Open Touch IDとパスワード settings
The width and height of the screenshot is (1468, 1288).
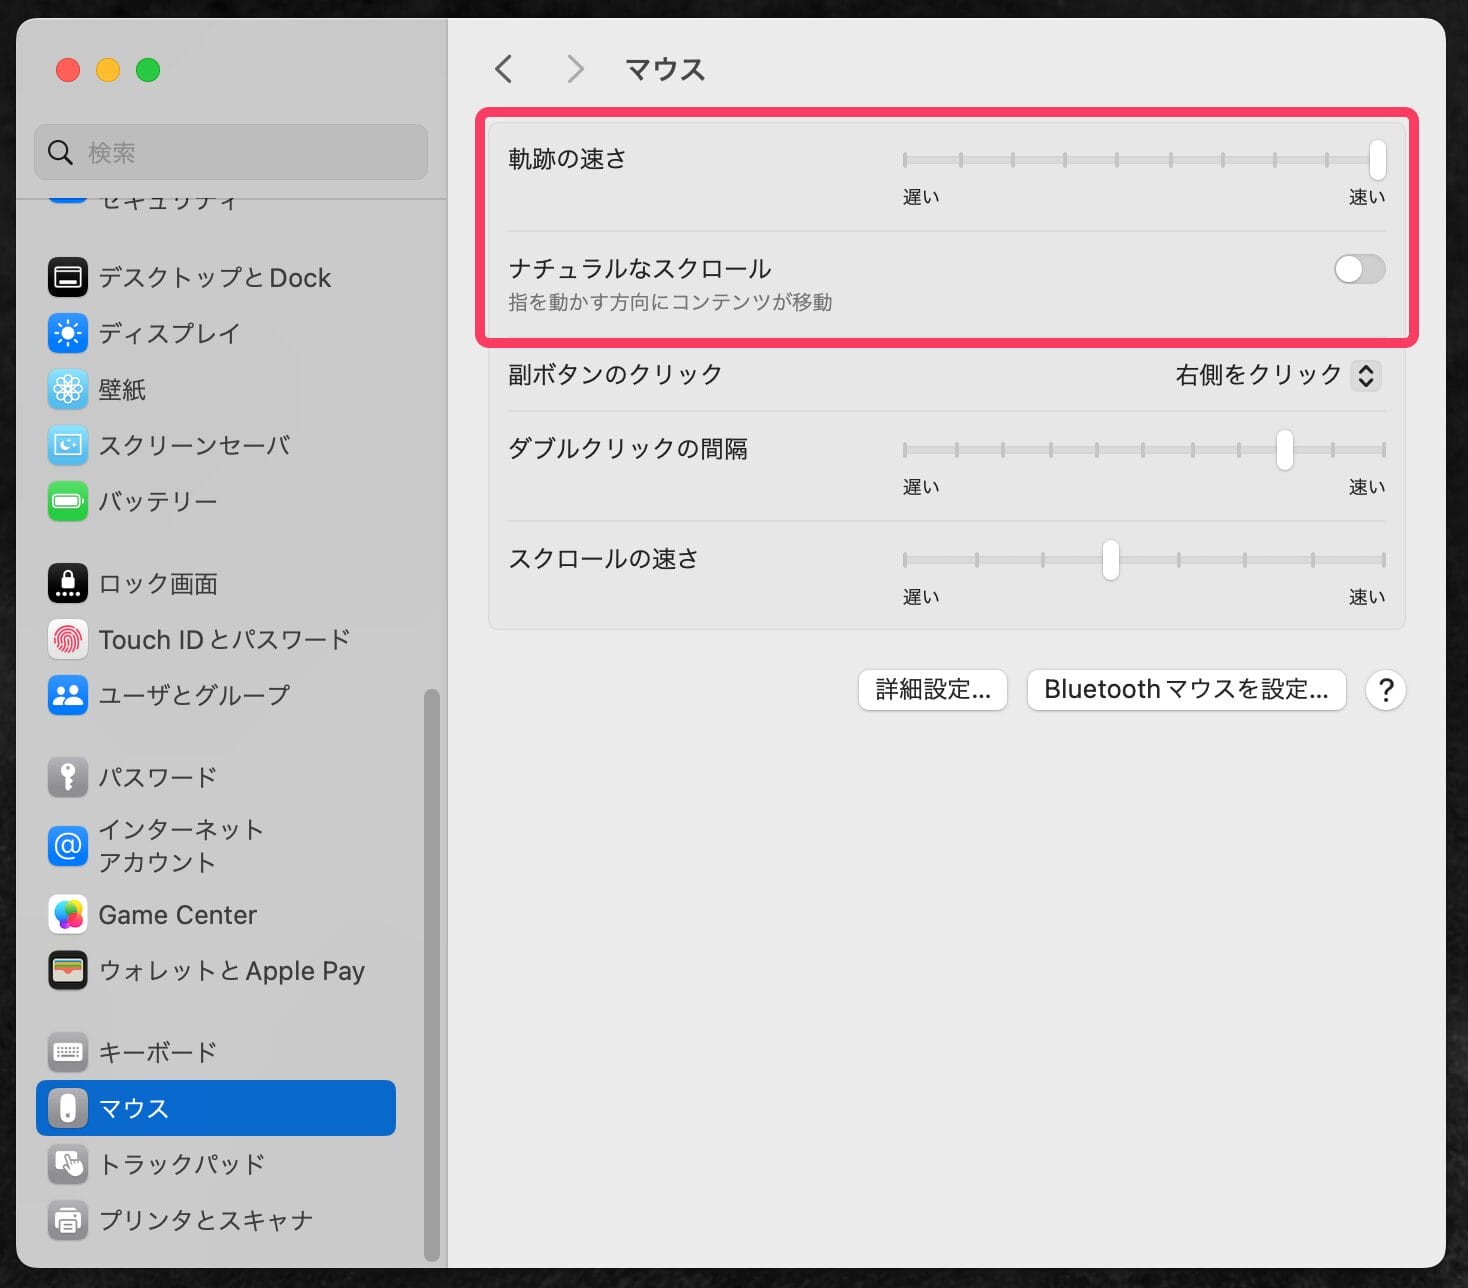224,639
